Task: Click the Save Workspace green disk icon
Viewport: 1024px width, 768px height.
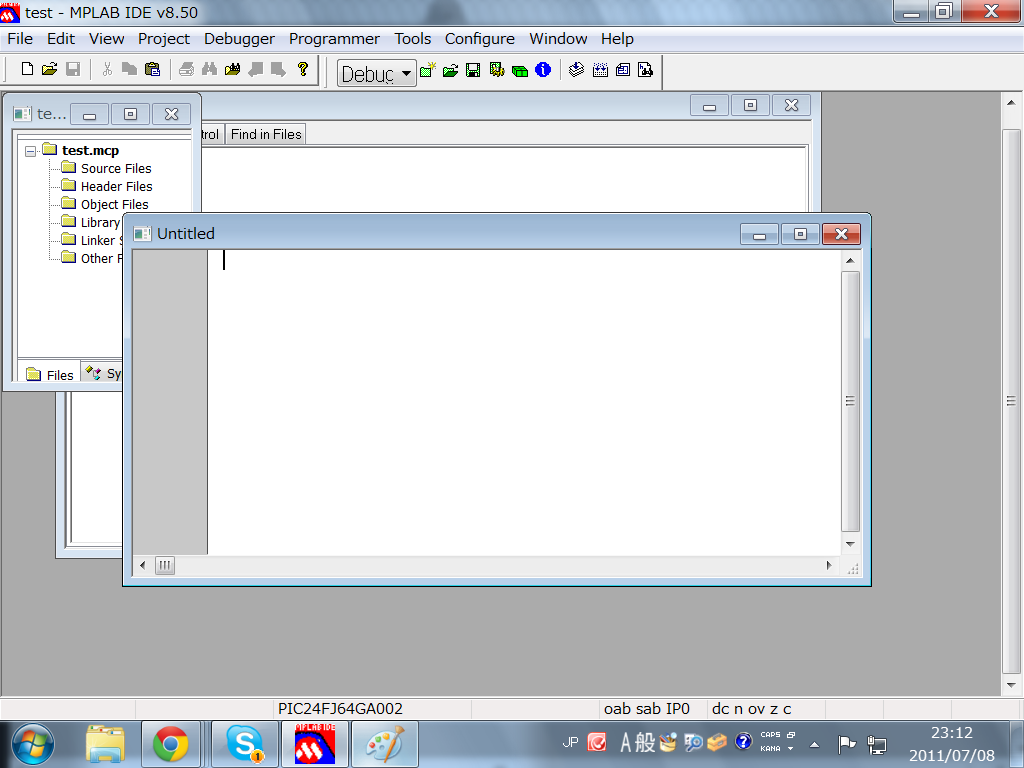Action: pyautogui.click(x=473, y=70)
